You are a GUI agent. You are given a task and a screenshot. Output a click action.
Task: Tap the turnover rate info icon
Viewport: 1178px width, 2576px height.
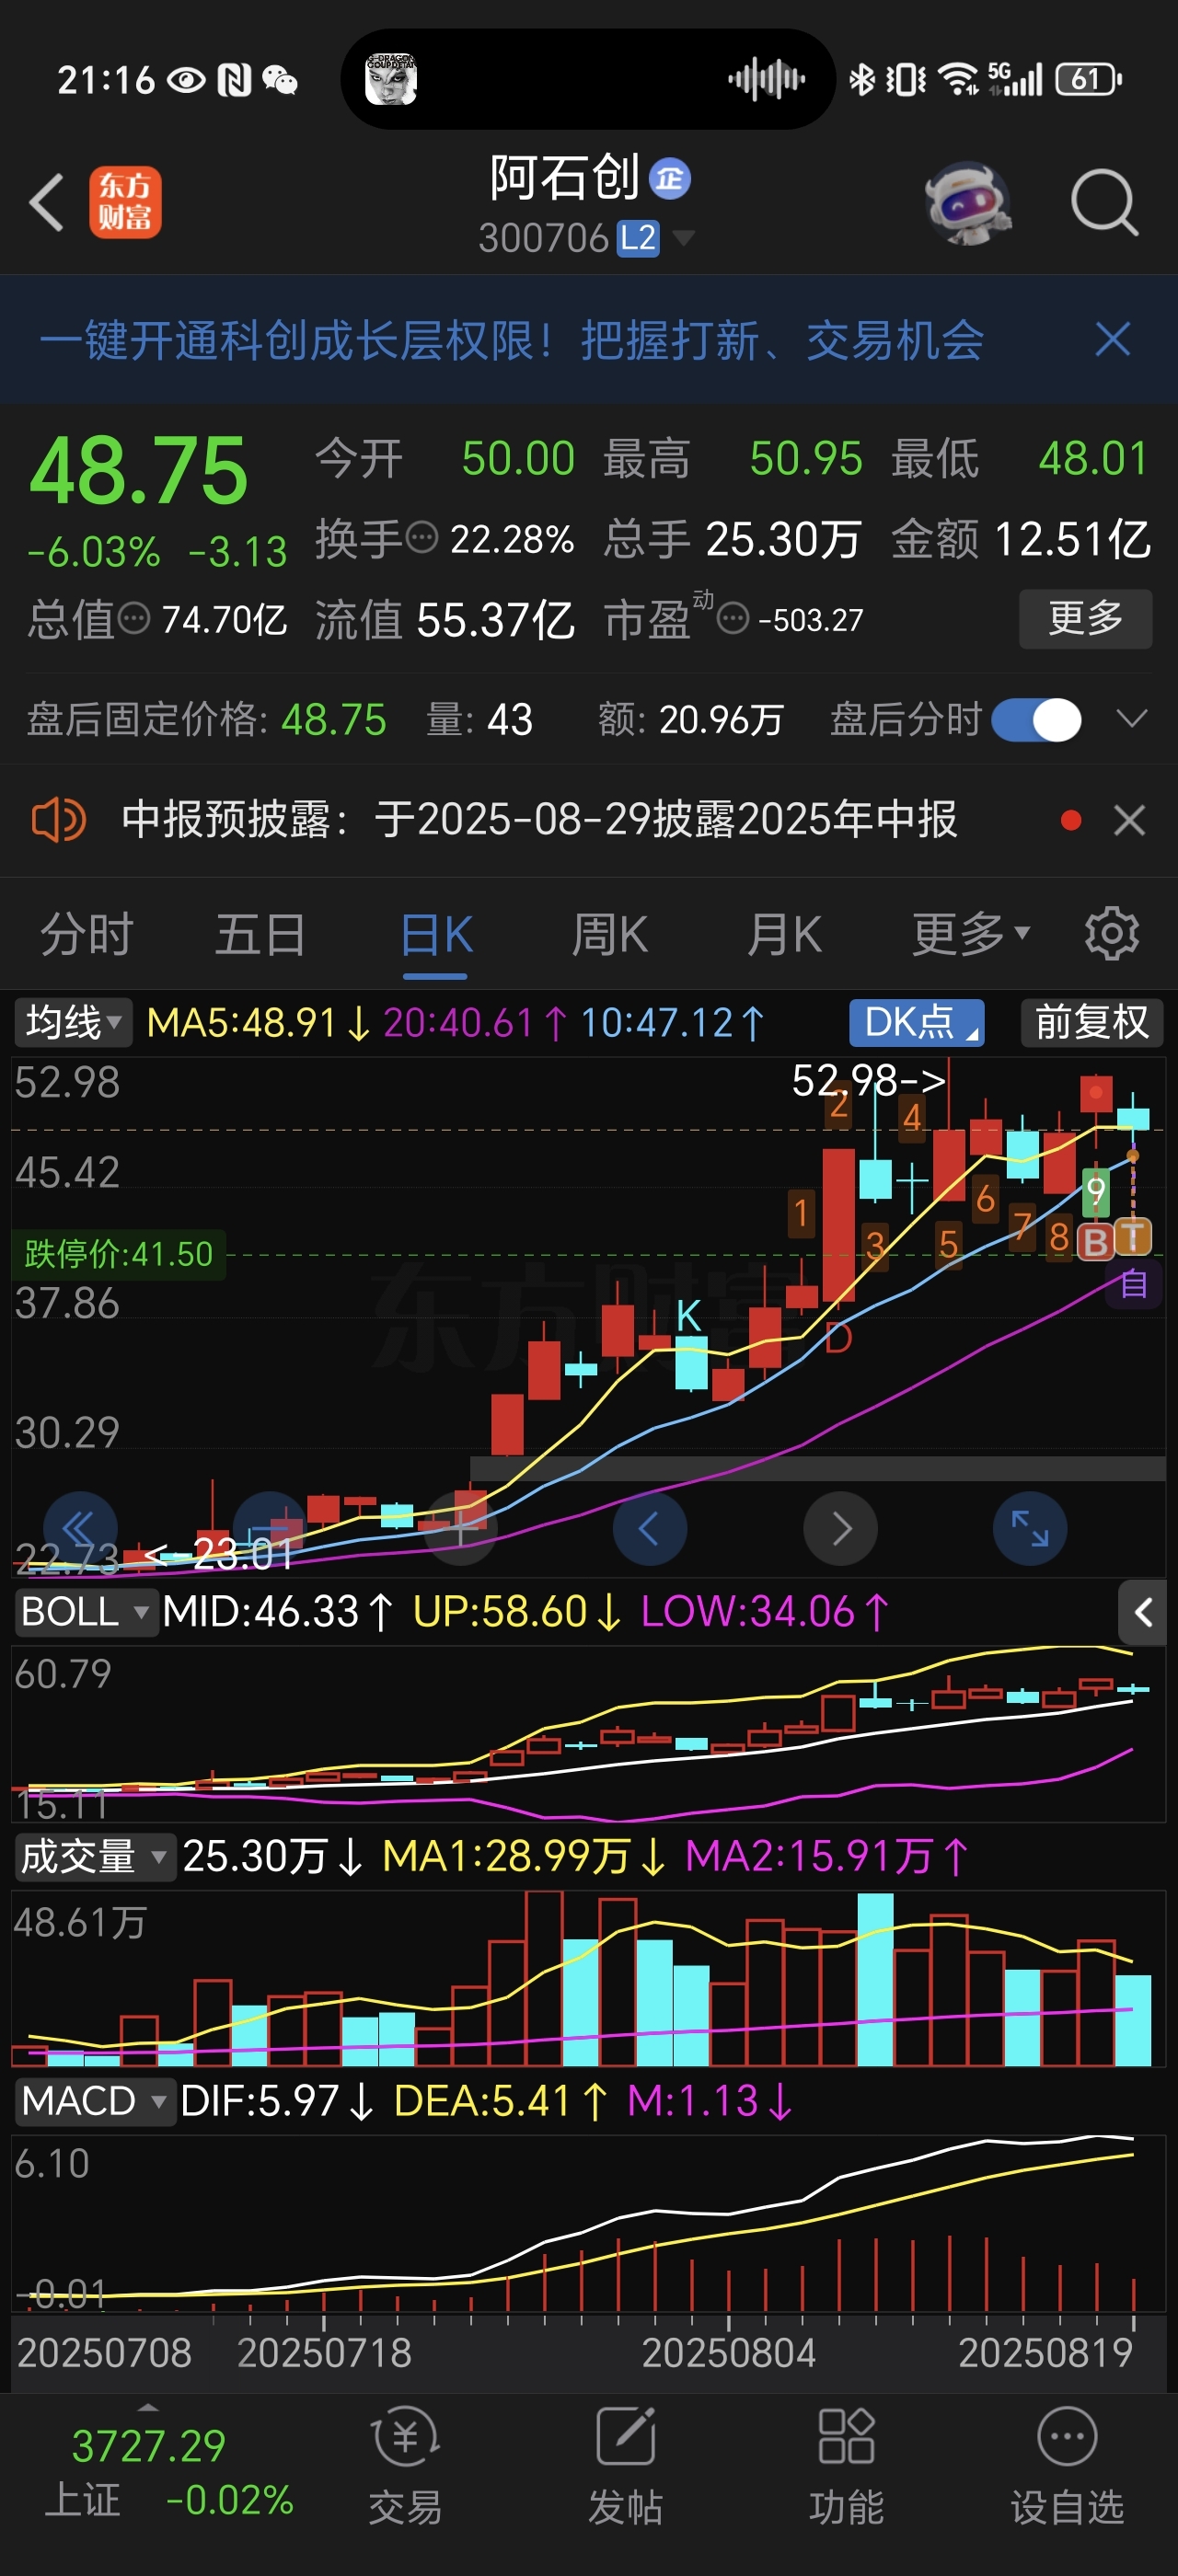pyautogui.click(x=422, y=538)
